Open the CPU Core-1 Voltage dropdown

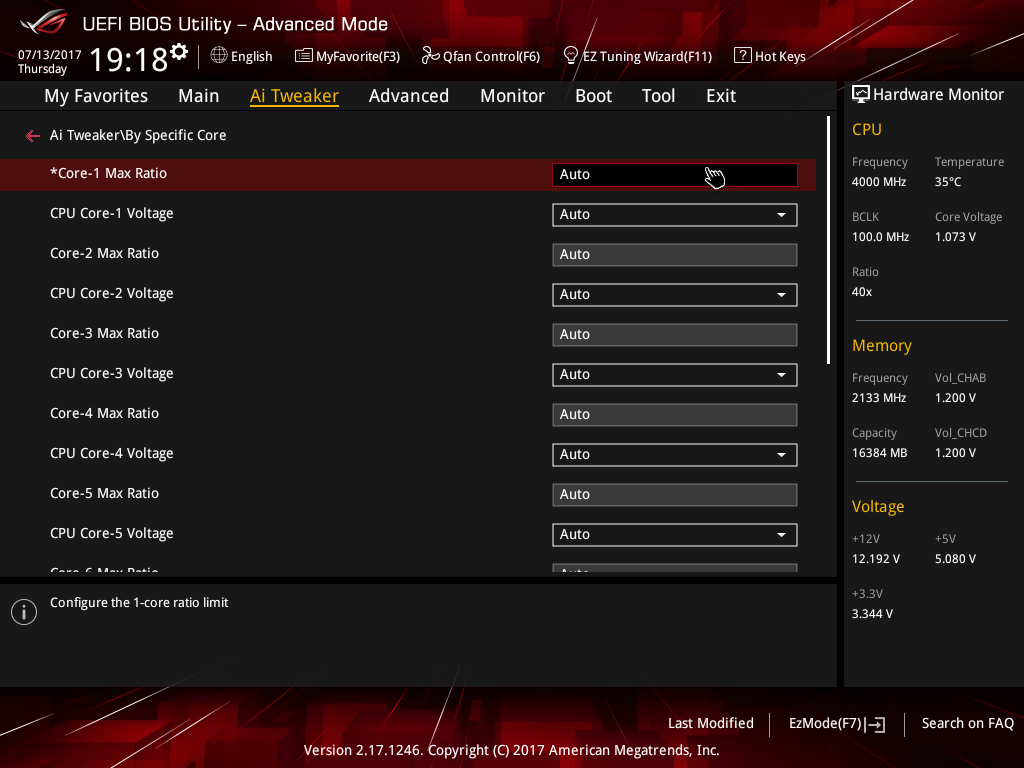(675, 215)
